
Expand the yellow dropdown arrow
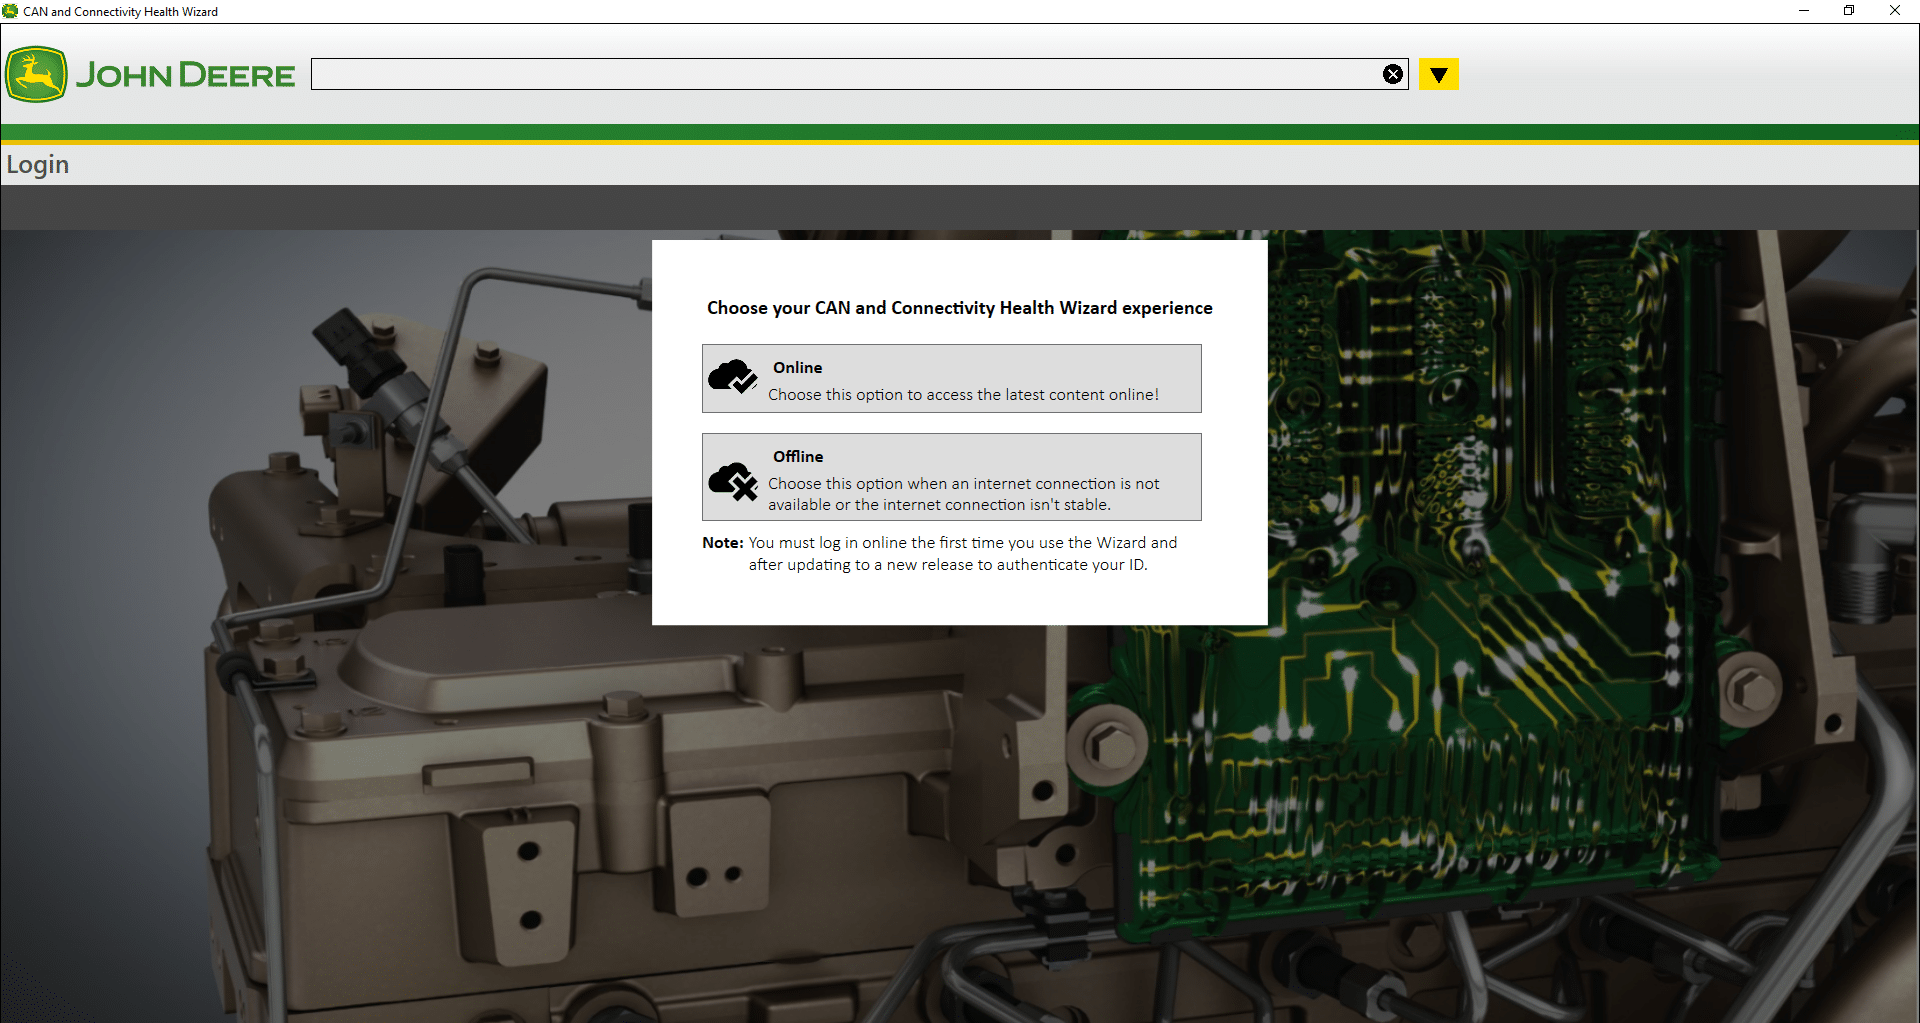coord(1438,74)
